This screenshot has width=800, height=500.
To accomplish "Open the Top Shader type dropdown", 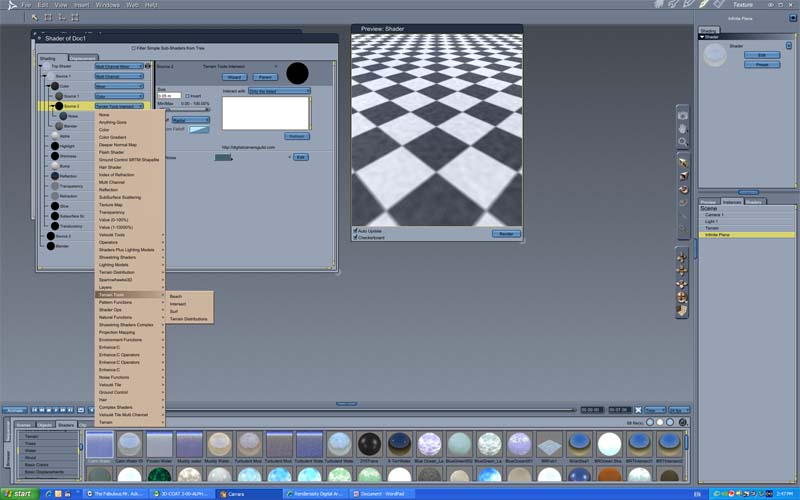I will tap(119, 66).
